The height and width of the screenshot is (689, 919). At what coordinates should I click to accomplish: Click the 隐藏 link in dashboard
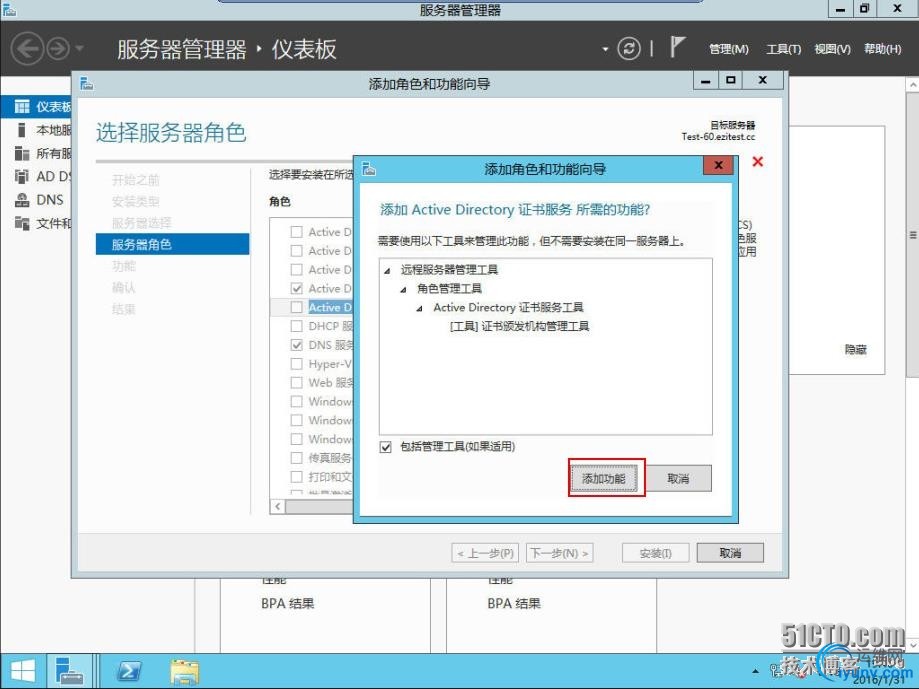(855, 350)
